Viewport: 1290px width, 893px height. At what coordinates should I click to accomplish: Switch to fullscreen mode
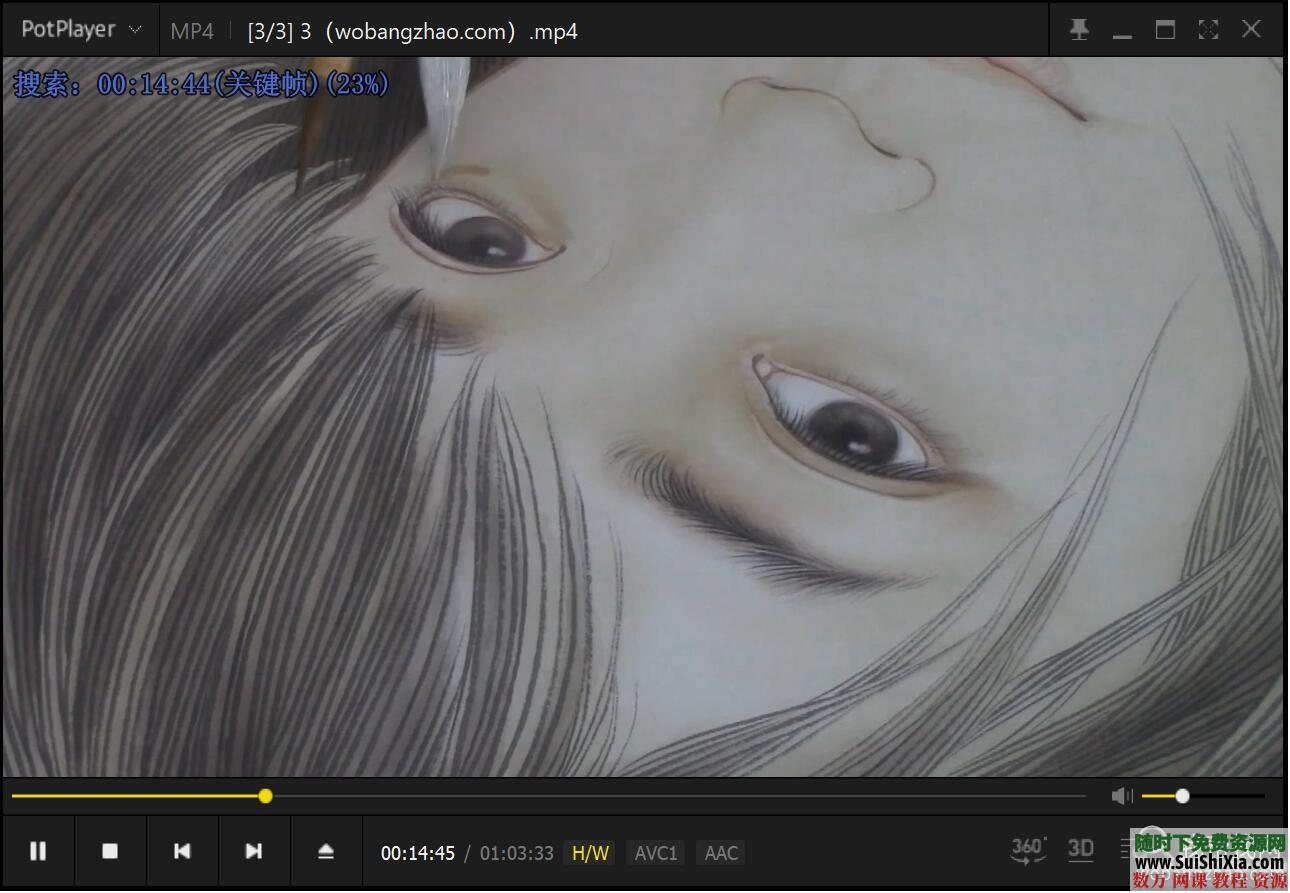[x=1208, y=30]
